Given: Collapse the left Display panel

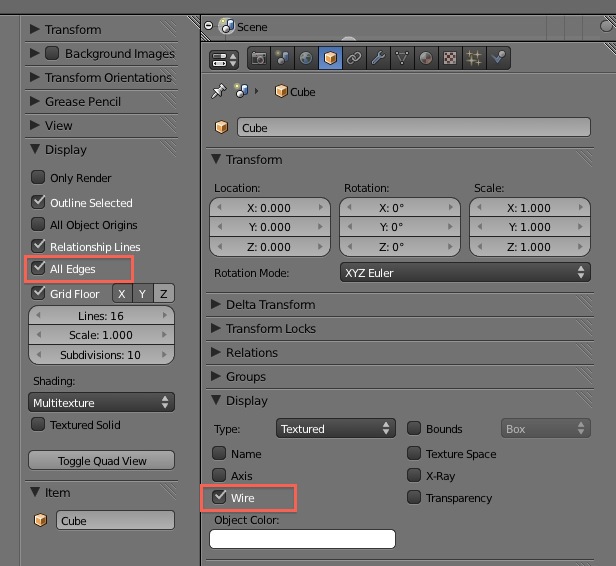Looking at the screenshot, I should coord(35,149).
